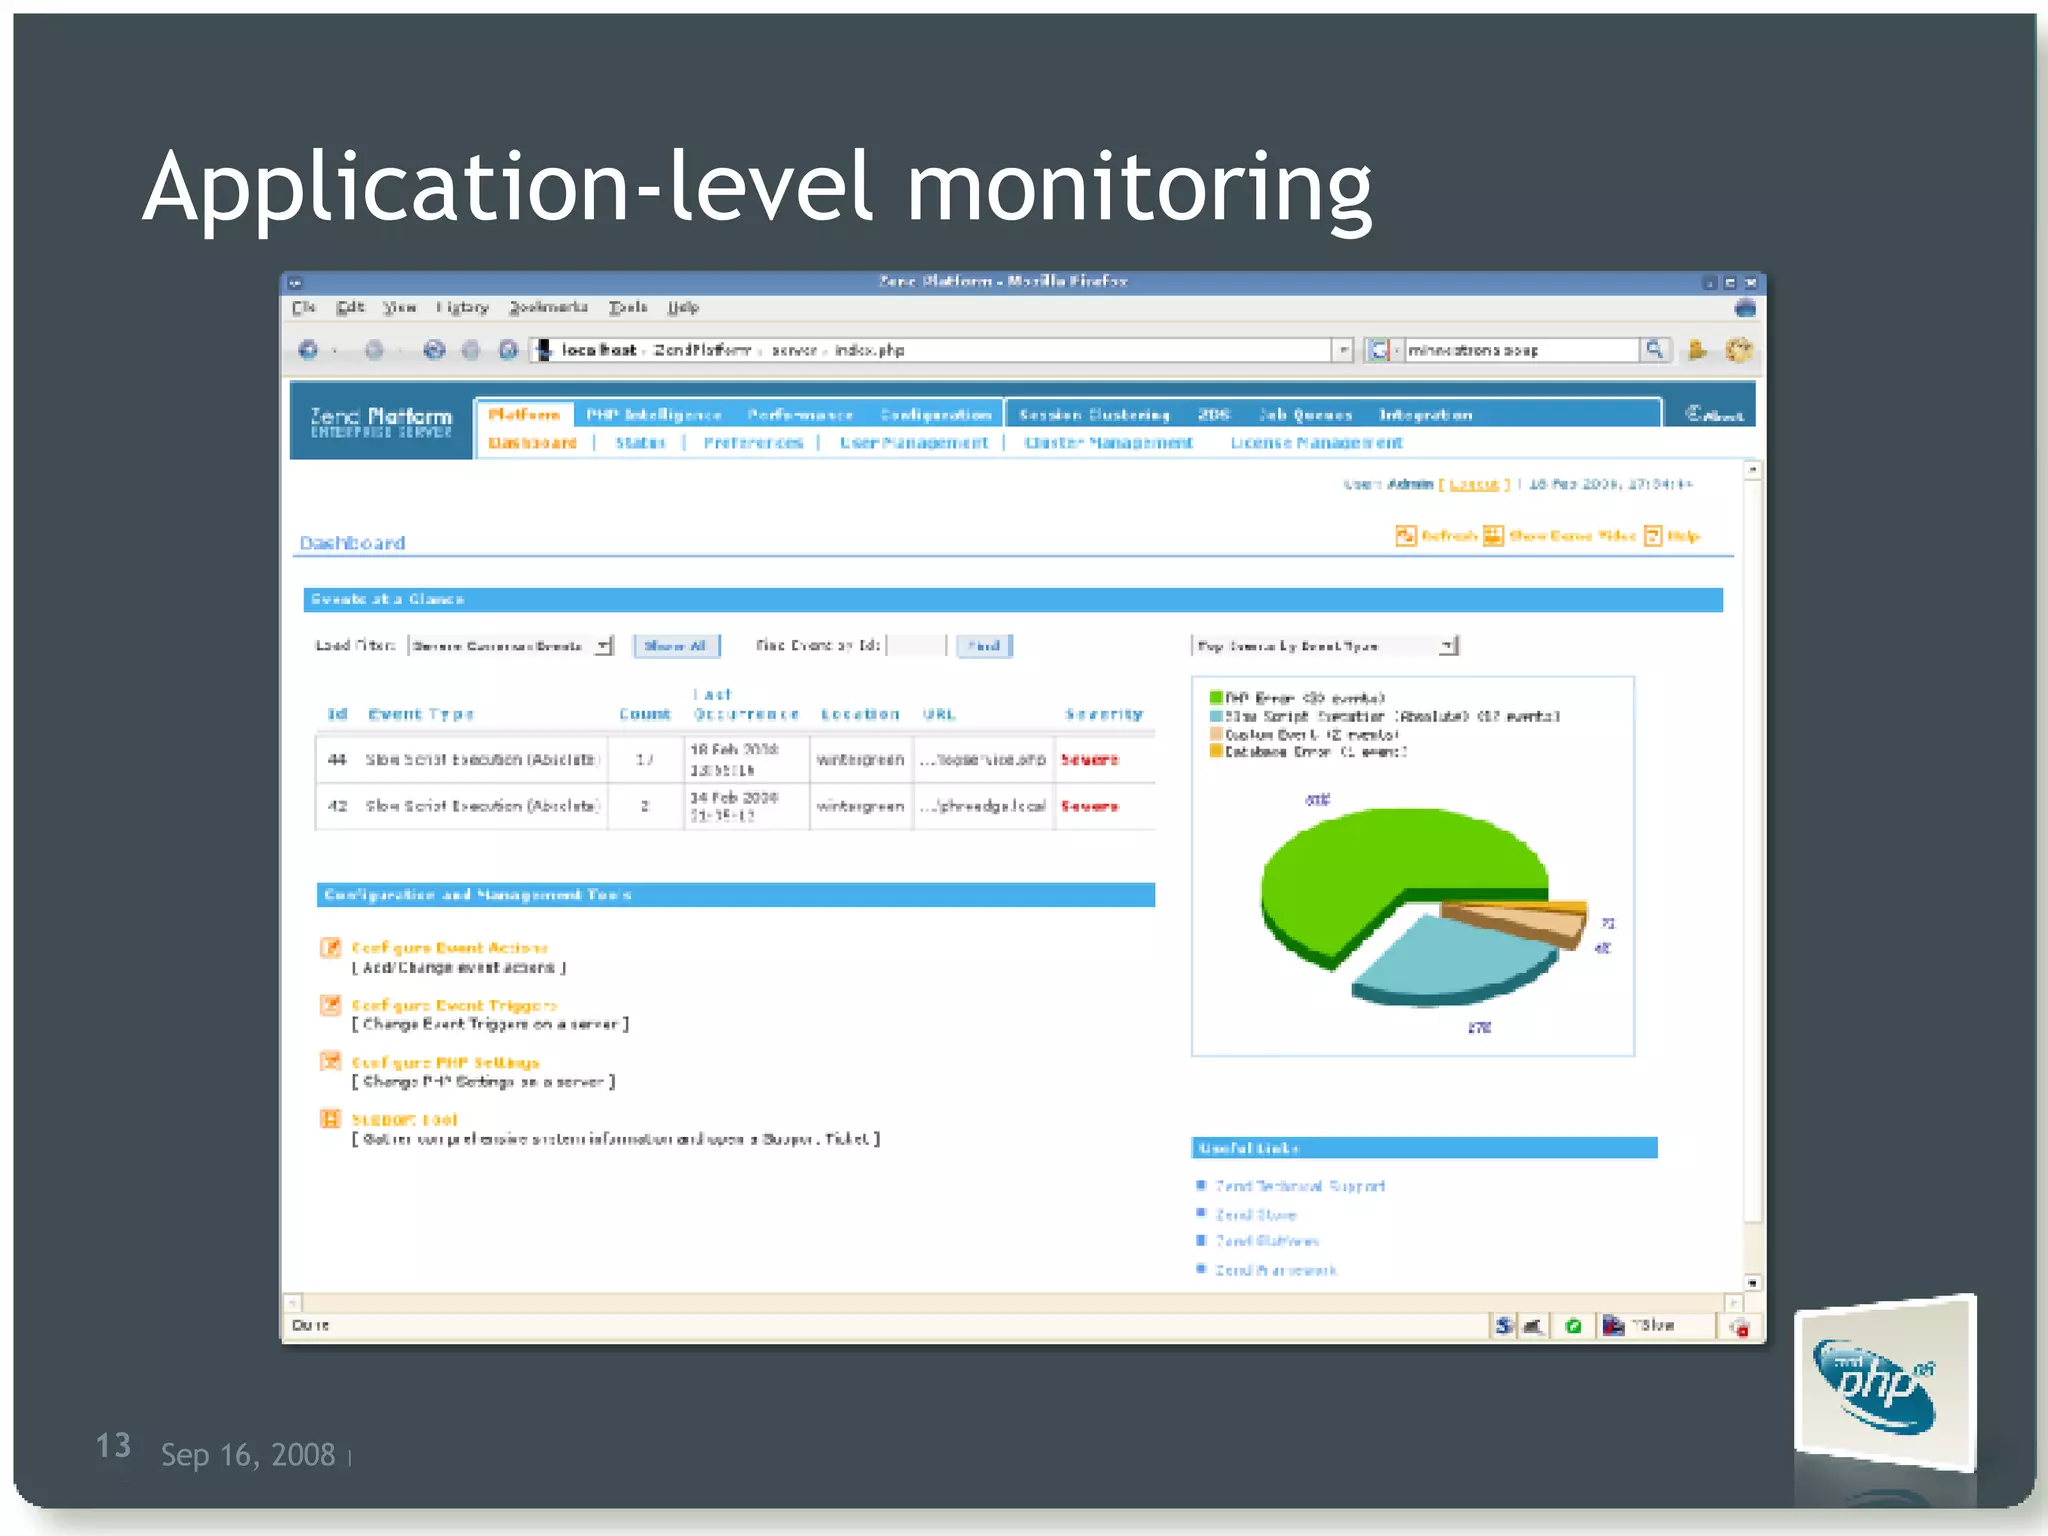Click the cookie-like icon at toolbar end

[1739, 350]
